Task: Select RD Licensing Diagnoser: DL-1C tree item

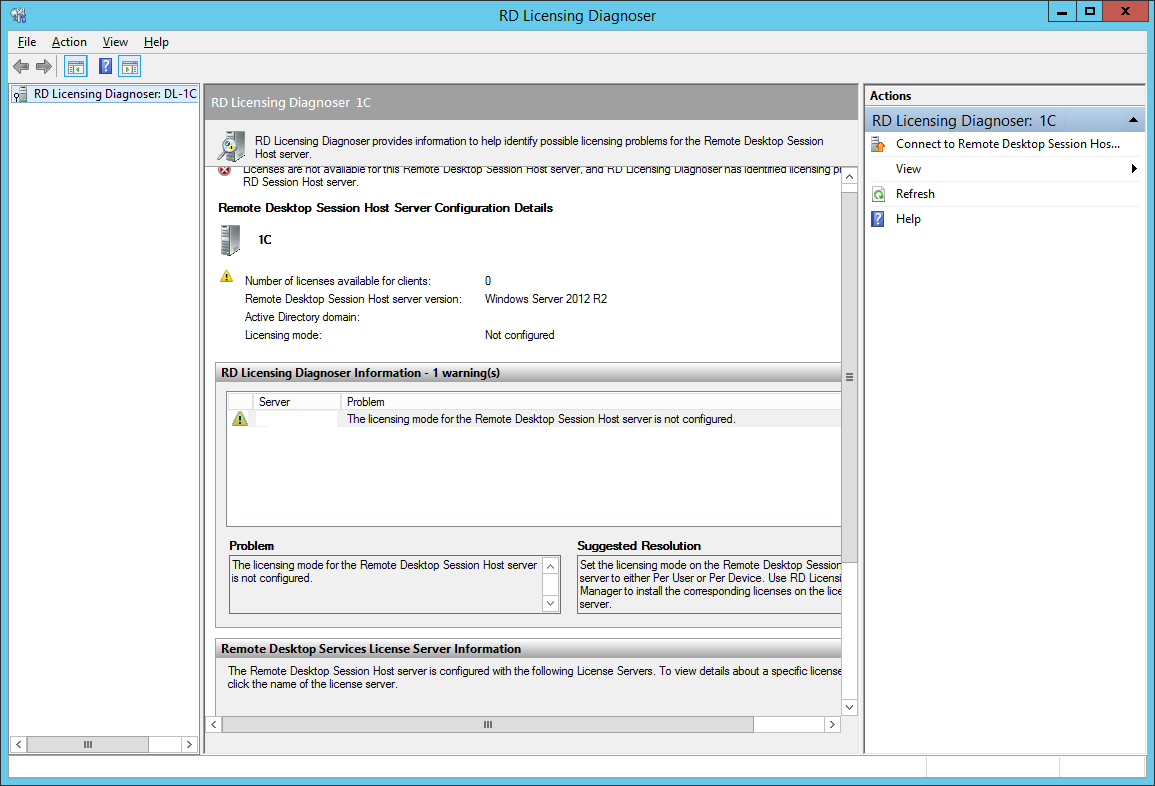Action: tap(115, 94)
